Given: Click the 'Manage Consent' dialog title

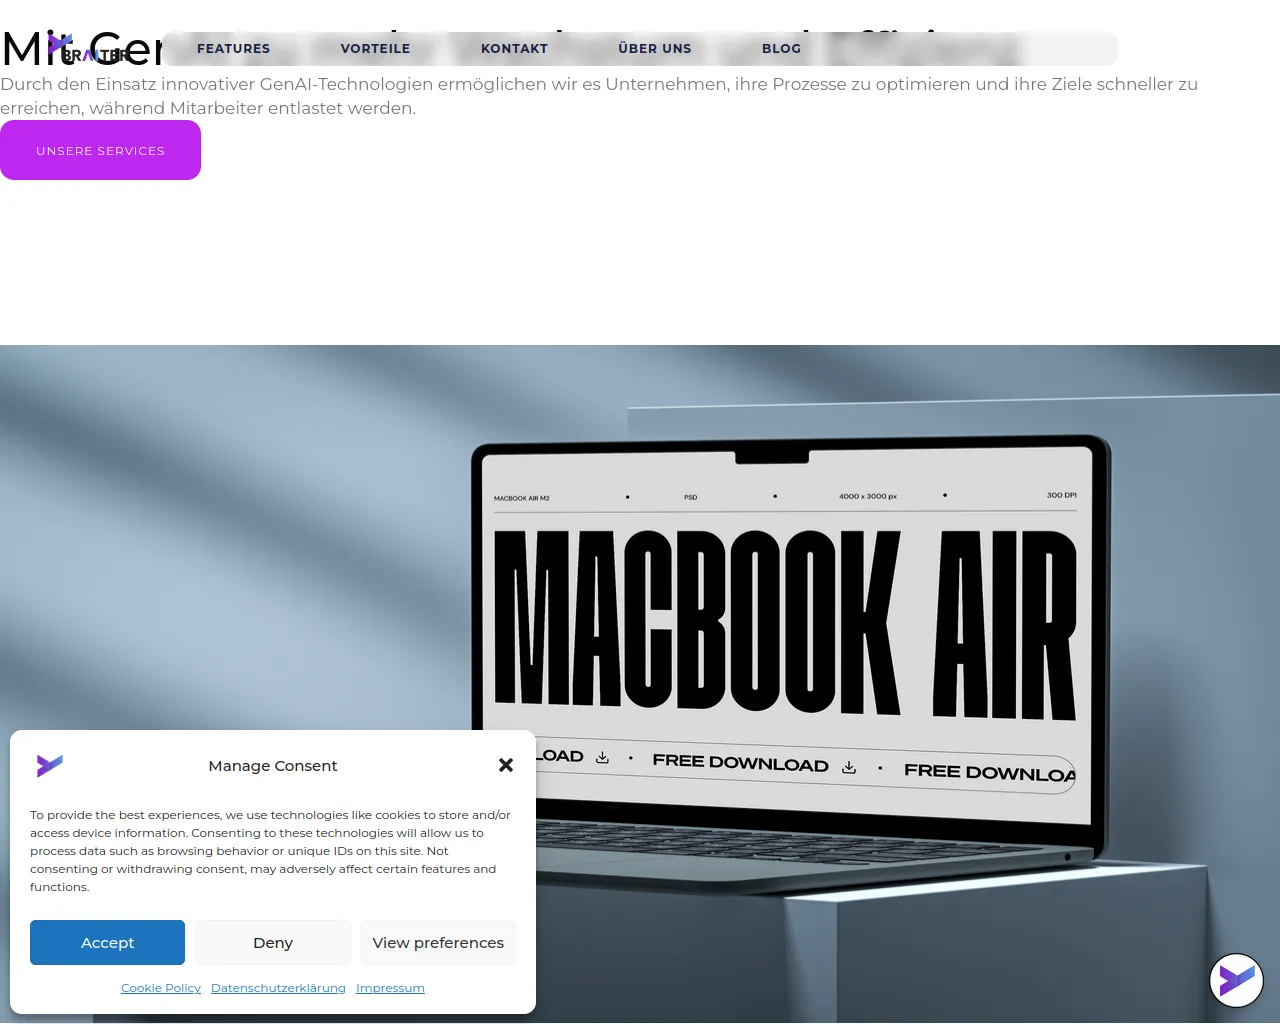Looking at the screenshot, I should pyautogui.click(x=273, y=766).
